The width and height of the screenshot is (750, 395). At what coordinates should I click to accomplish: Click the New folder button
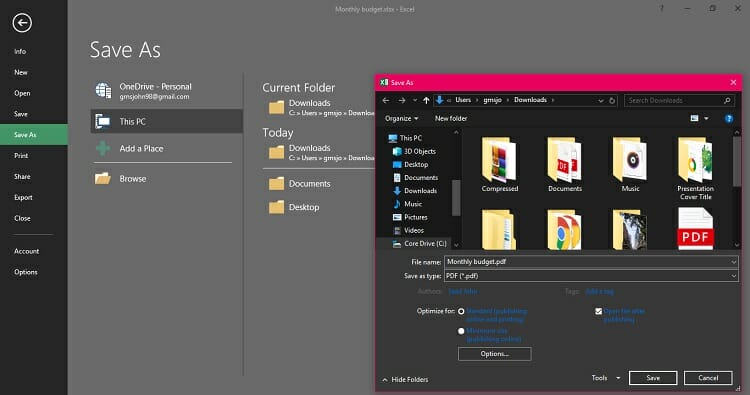tap(451, 118)
